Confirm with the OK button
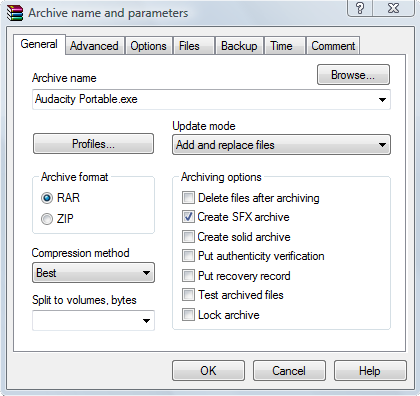The width and height of the screenshot is (420, 396). coord(208,370)
